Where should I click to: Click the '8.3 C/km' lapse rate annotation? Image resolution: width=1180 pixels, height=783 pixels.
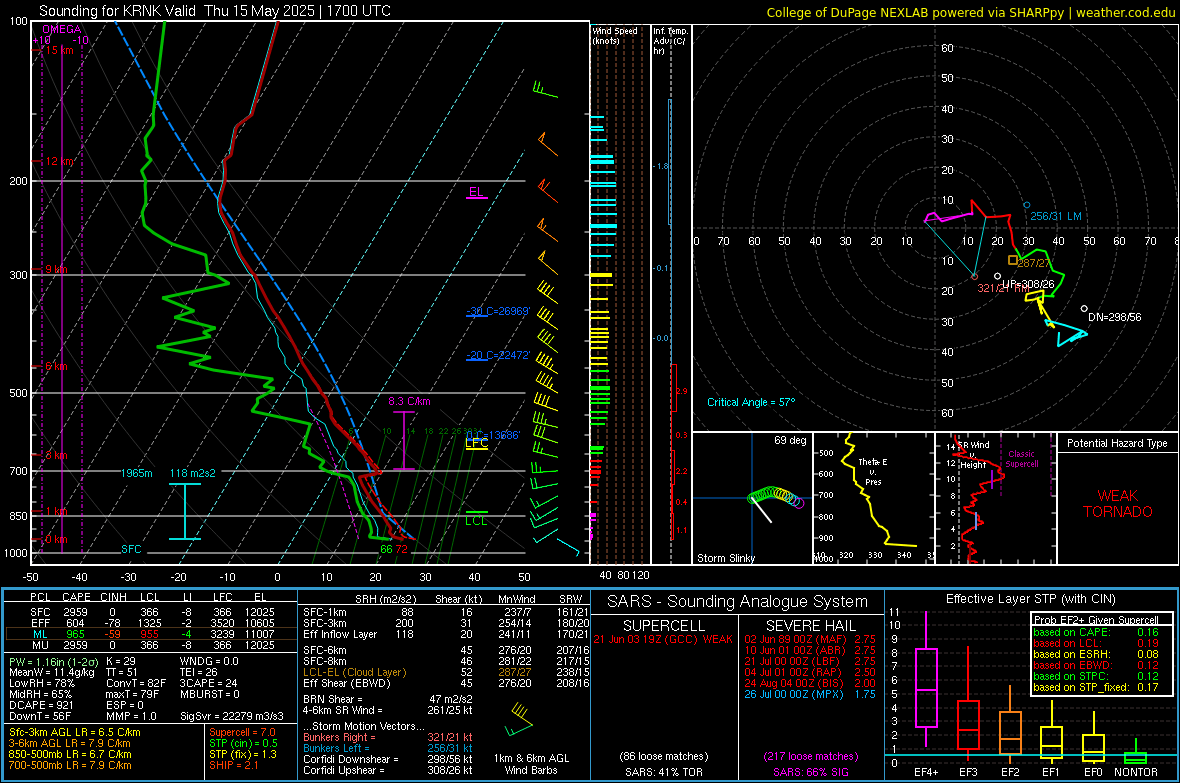409,401
